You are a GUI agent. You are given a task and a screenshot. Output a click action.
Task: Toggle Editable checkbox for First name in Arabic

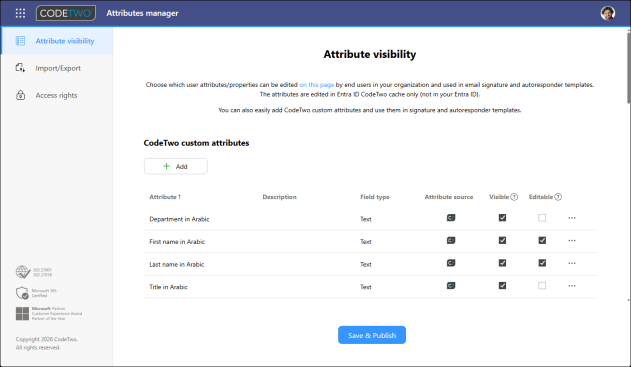point(542,240)
